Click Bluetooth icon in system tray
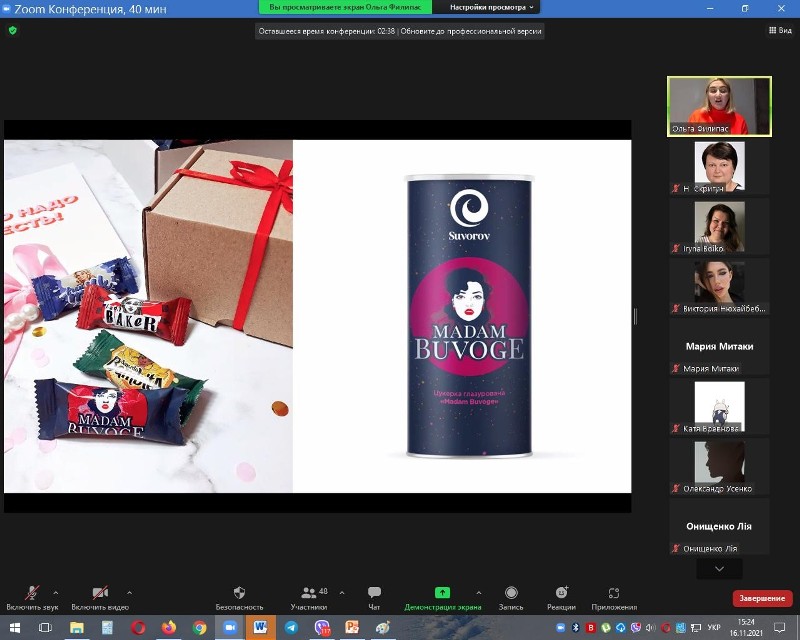This screenshot has width=800, height=640. 576,627
